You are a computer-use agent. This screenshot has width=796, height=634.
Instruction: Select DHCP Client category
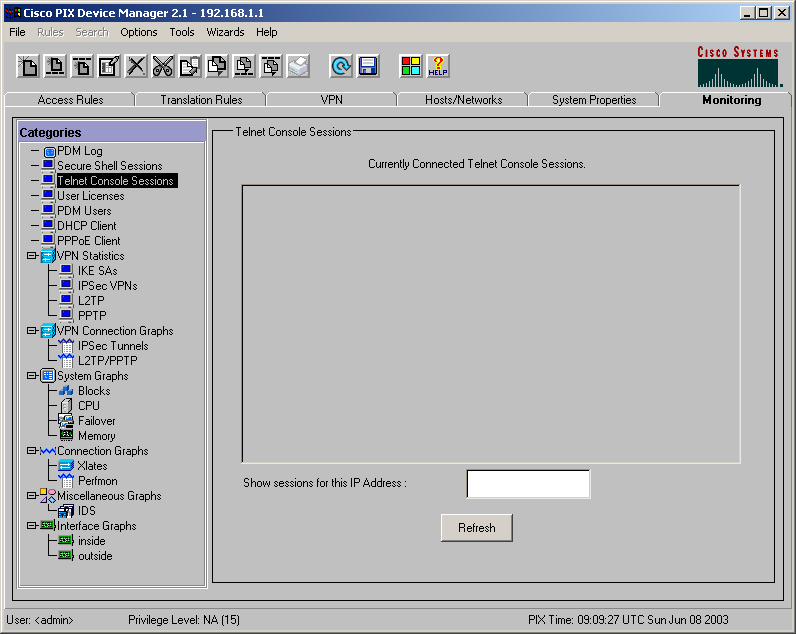pos(86,226)
